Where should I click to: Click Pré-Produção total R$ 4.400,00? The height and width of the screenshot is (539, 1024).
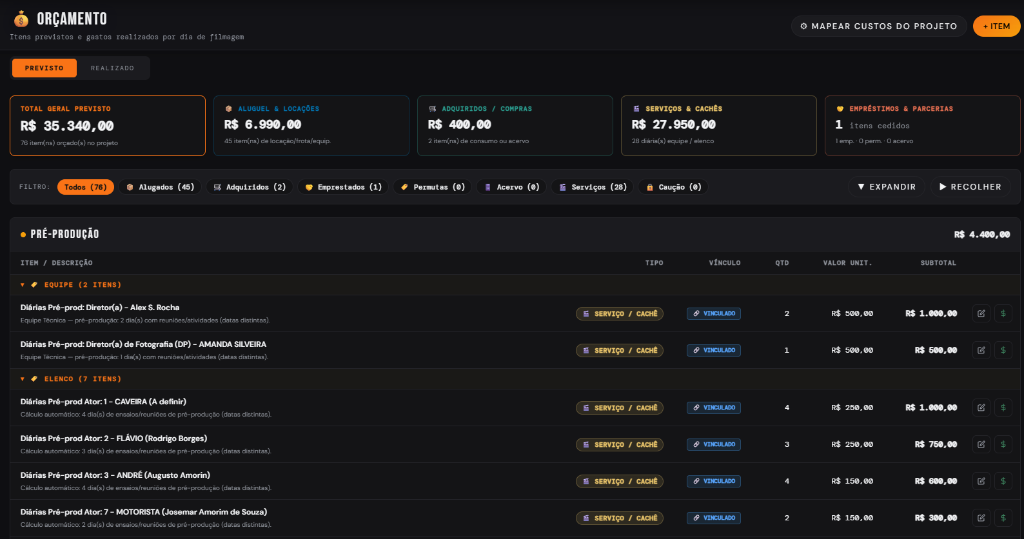pyautogui.click(x=982, y=235)
